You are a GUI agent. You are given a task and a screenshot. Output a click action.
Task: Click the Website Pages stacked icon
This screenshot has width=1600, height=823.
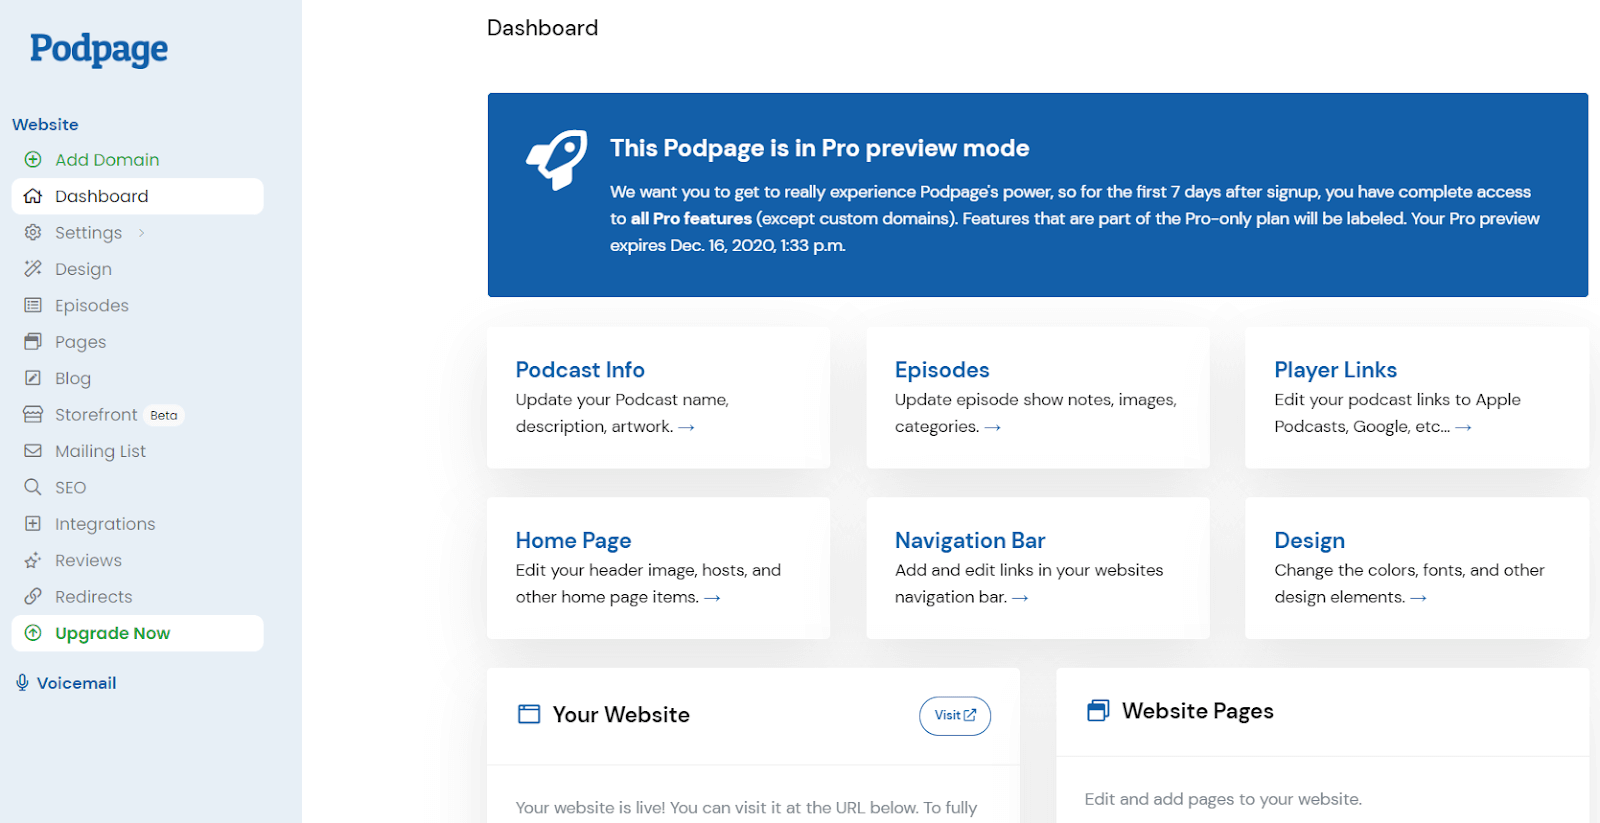coord(1098,711)
